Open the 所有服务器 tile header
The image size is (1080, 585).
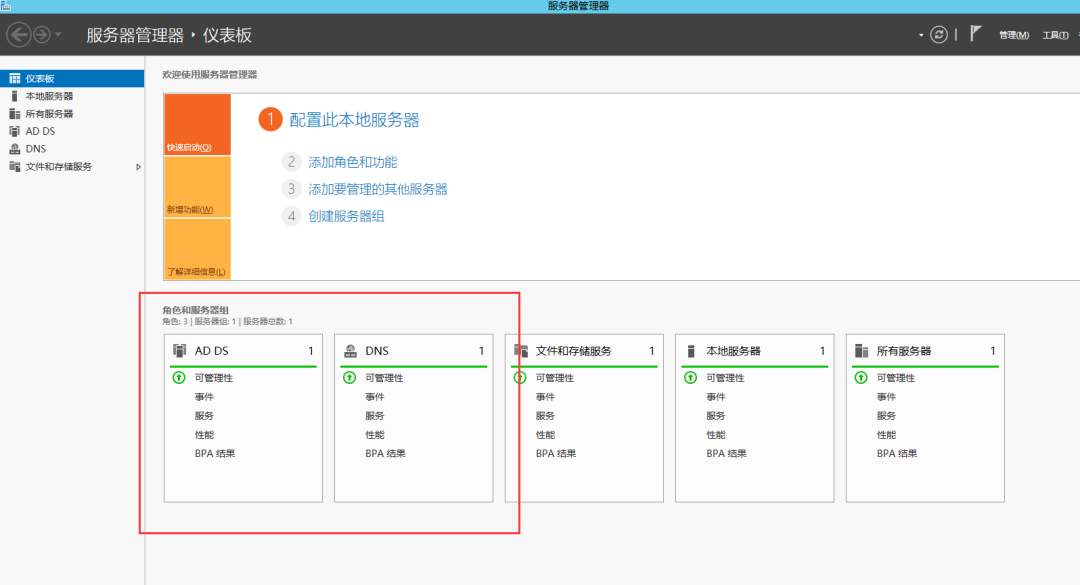pyautogui.click(x=925, y=351)
